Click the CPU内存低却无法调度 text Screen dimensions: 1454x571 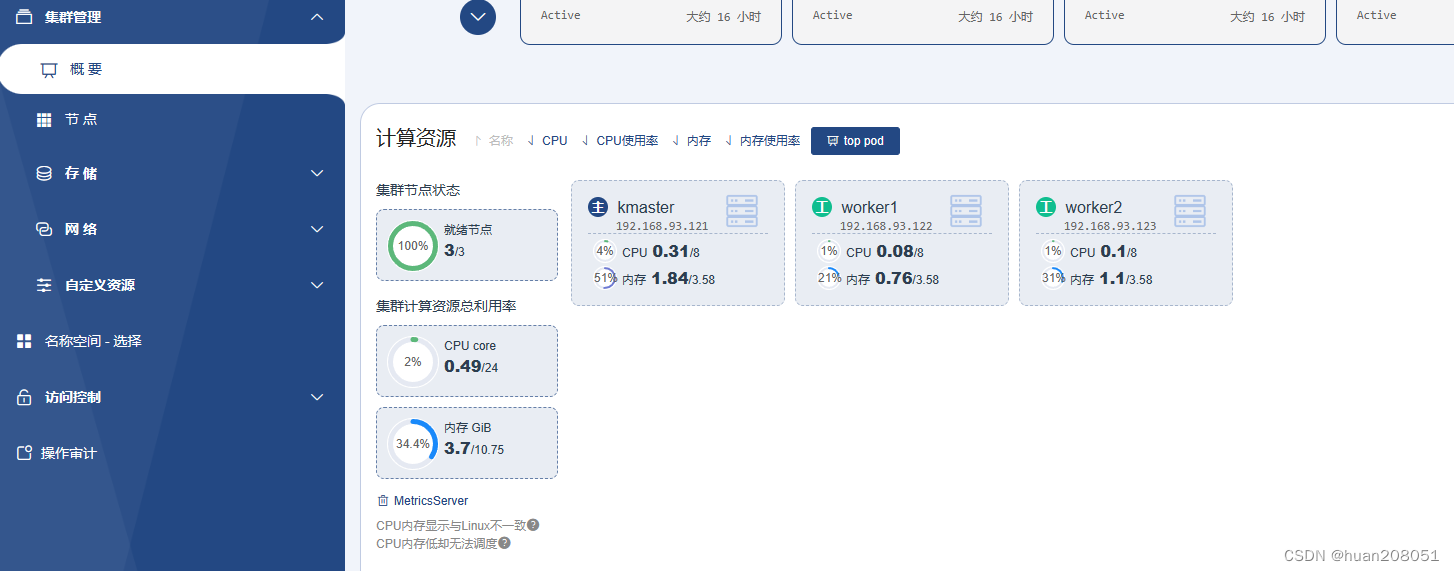[437, 543]
